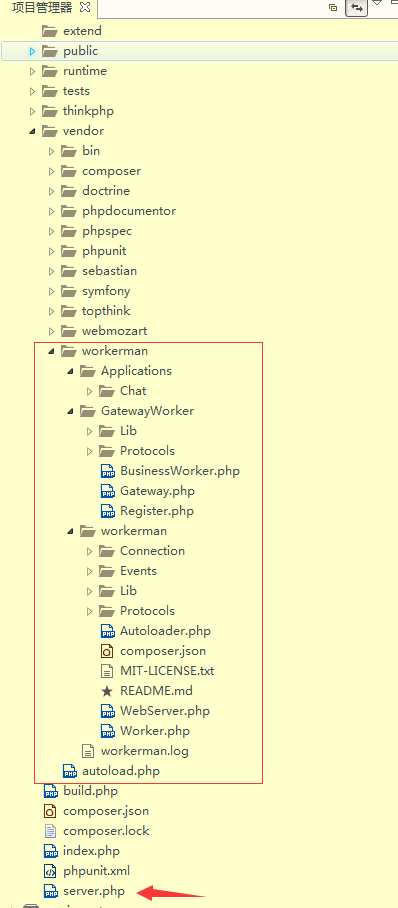The width and height of the screenshot is (398, 908).
Task: Toggle Link with Editor button
Action: [x=357, y=8]
